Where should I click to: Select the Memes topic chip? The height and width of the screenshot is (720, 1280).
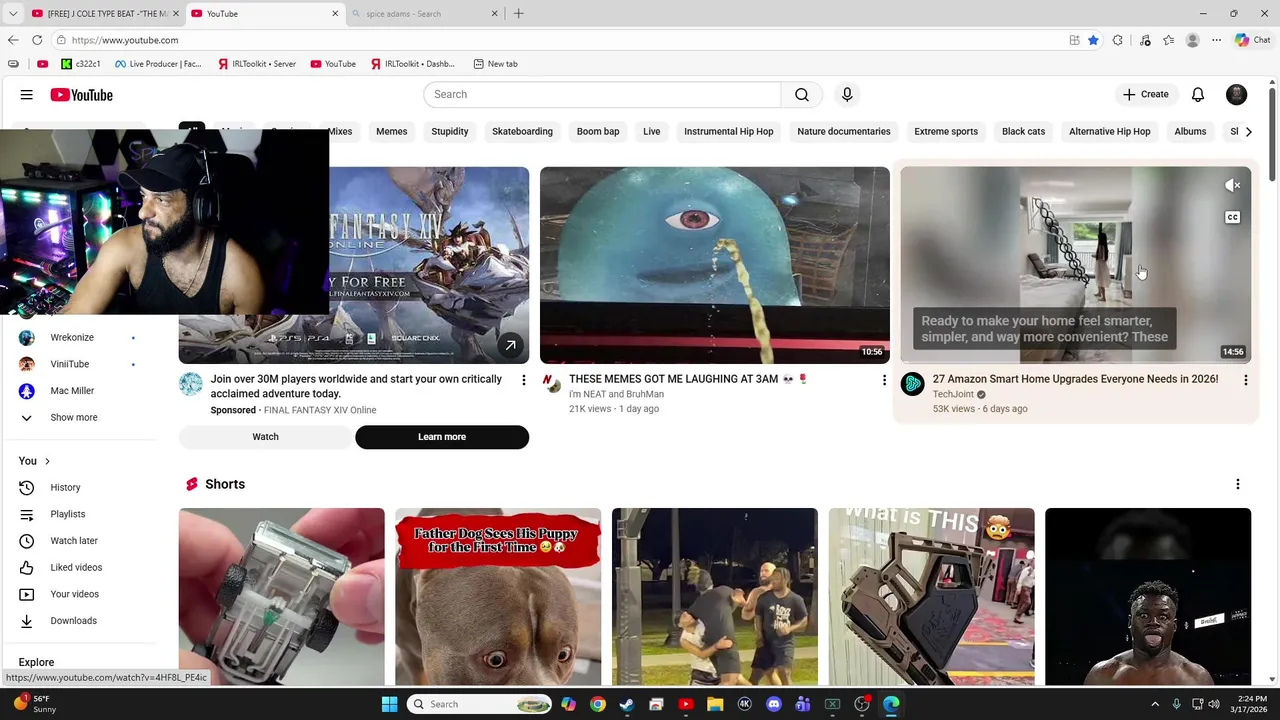391,131
